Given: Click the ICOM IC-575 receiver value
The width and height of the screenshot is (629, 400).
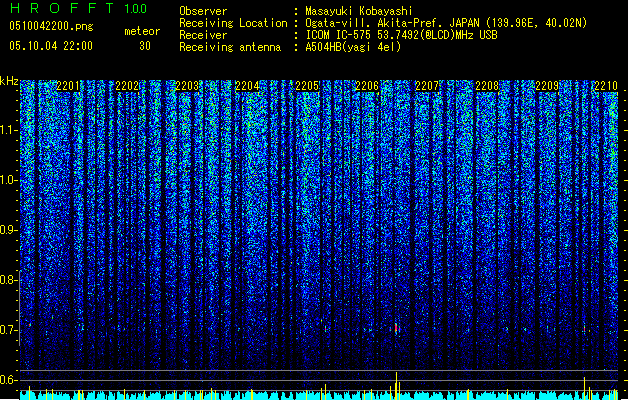Looking at the screenshot, I should click(401, 35).
